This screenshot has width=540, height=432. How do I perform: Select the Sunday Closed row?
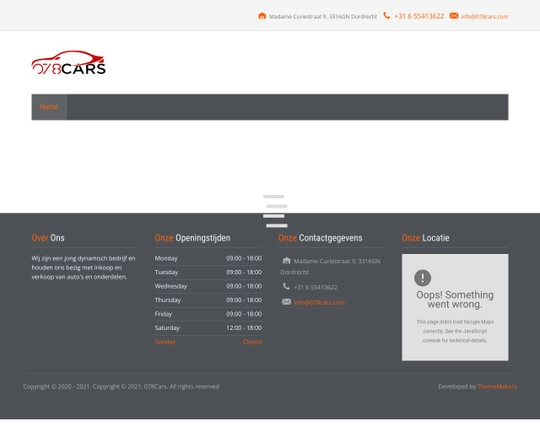point(208,342)
